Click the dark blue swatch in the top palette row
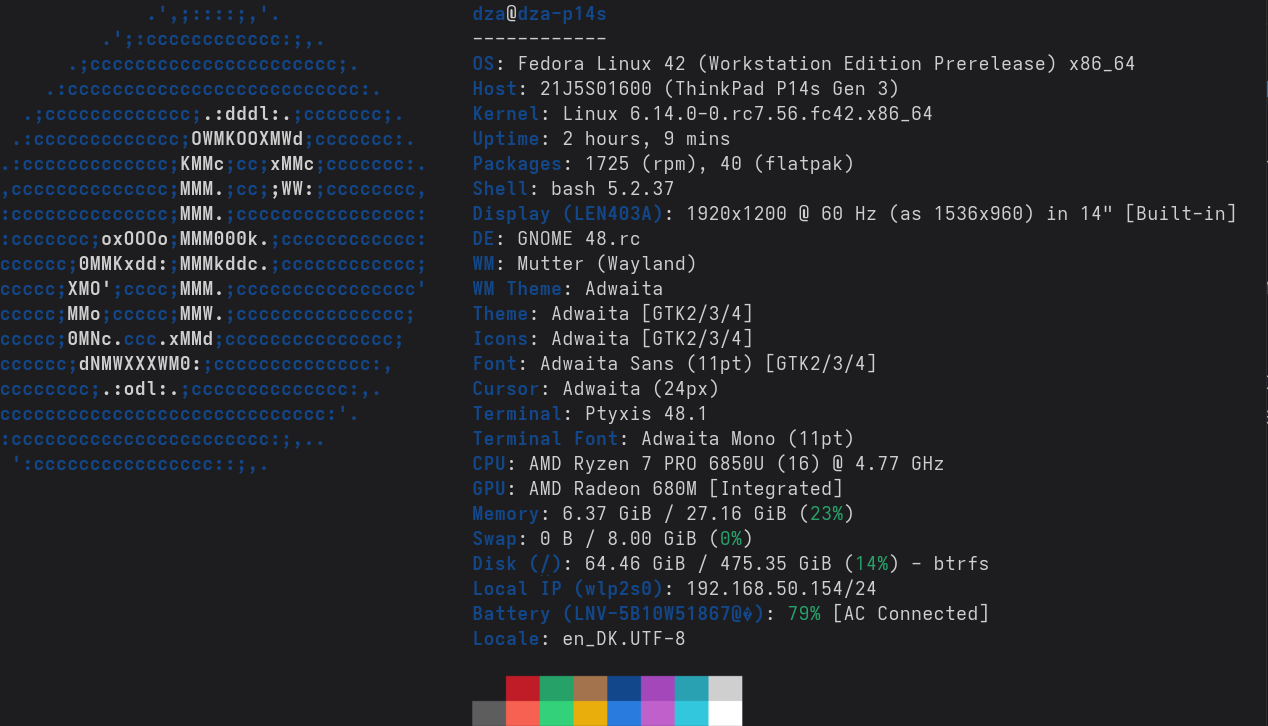 (625, 688)
